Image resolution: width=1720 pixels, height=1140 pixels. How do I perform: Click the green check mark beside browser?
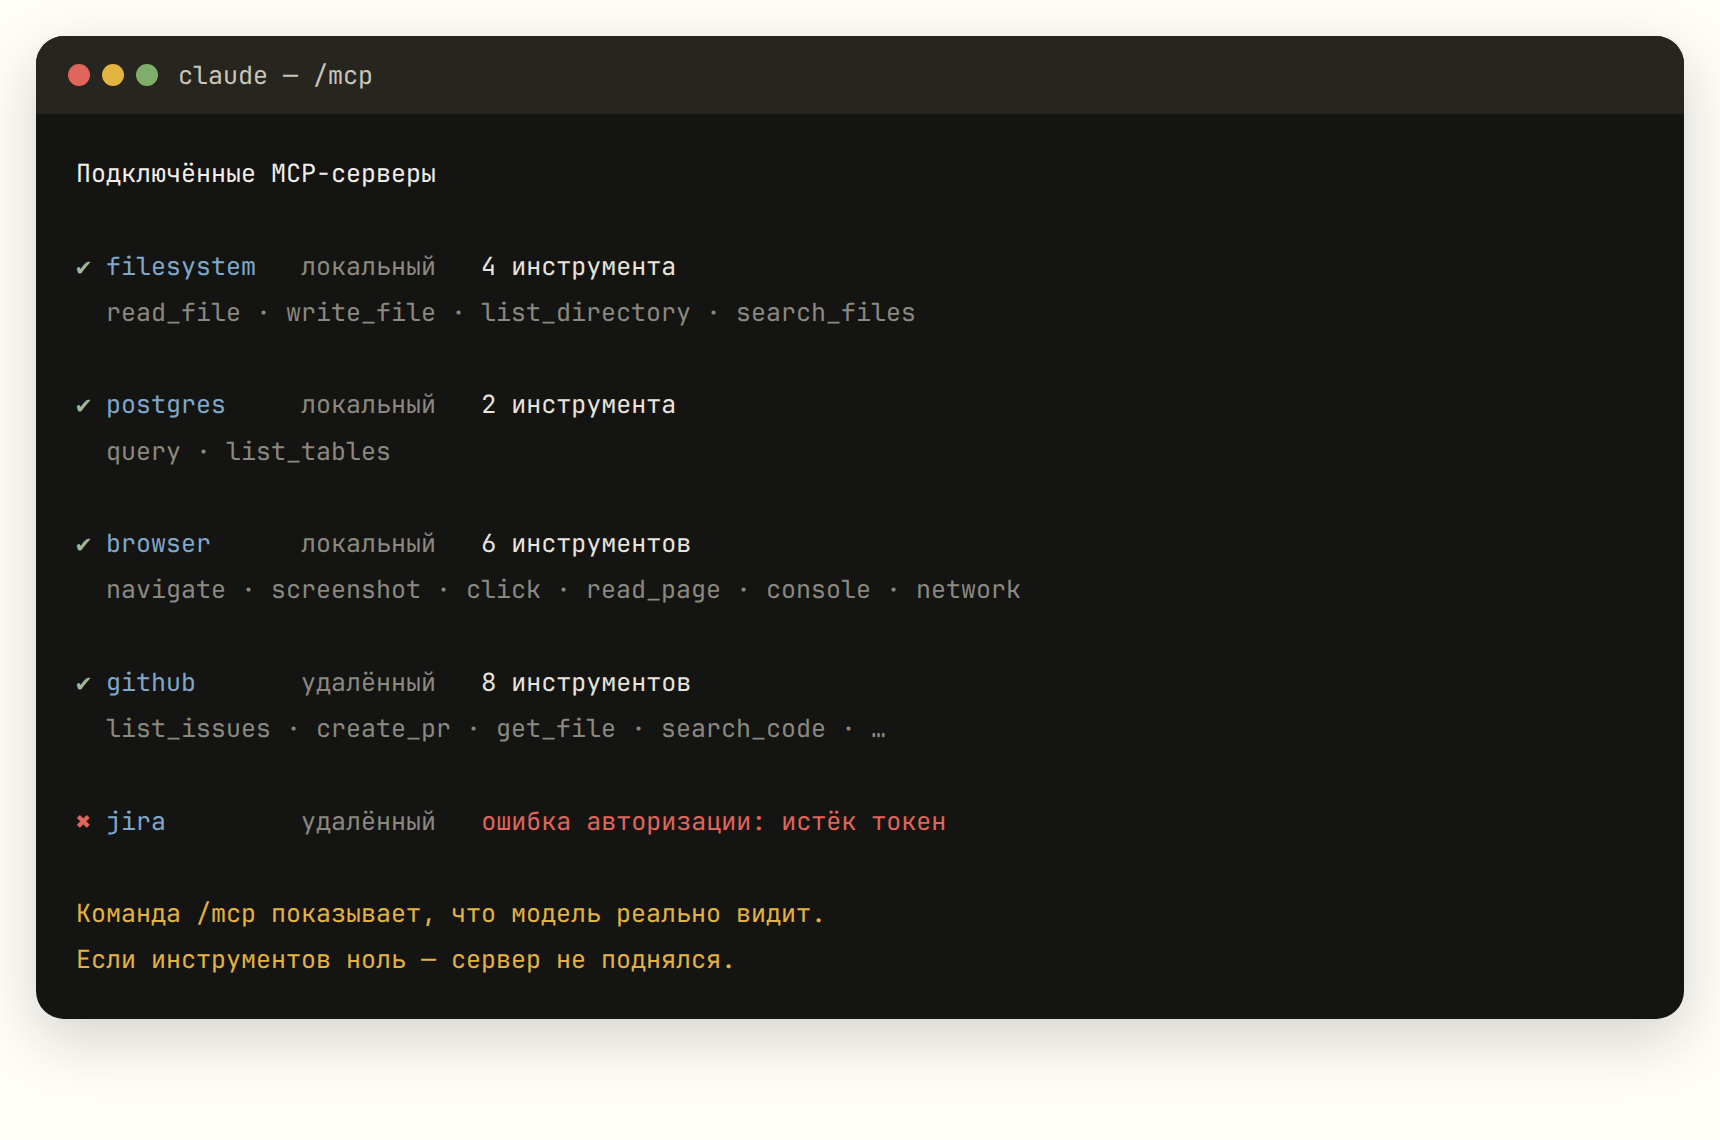coord(83,544)
